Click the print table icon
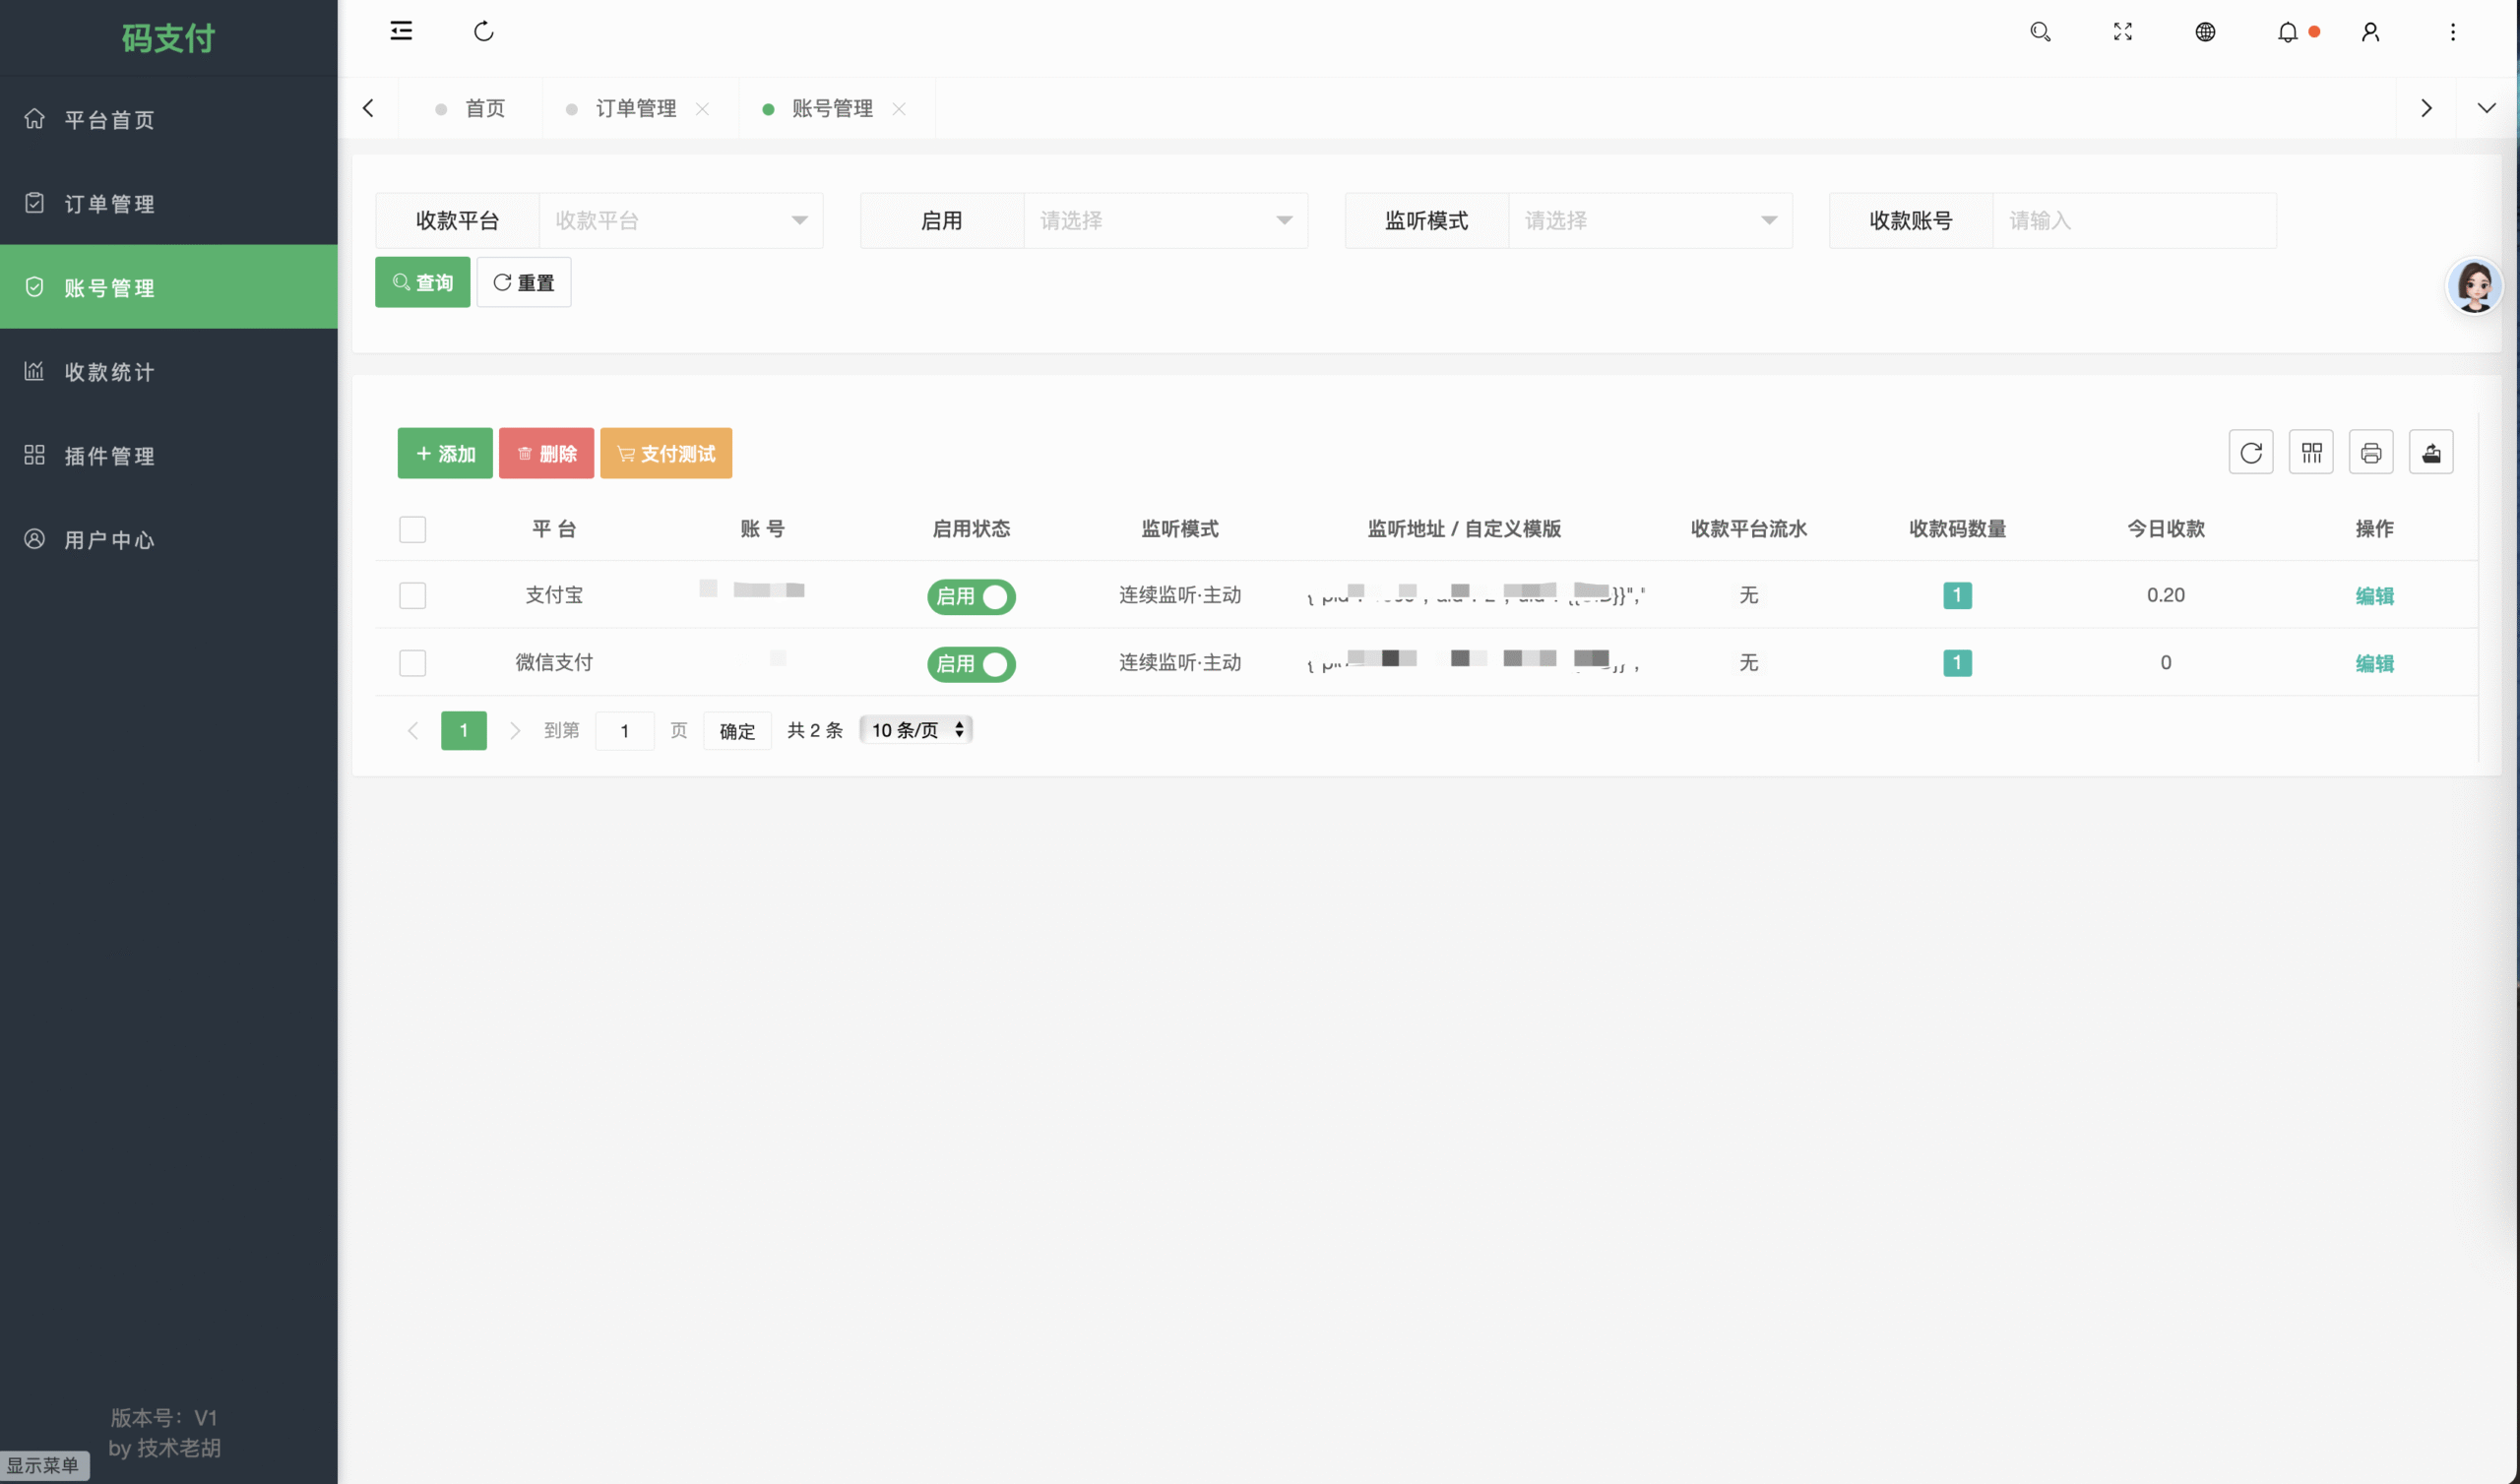Image resolution: width=2520 pixels, height=1484 pixels. click(x=2371, y=453)
